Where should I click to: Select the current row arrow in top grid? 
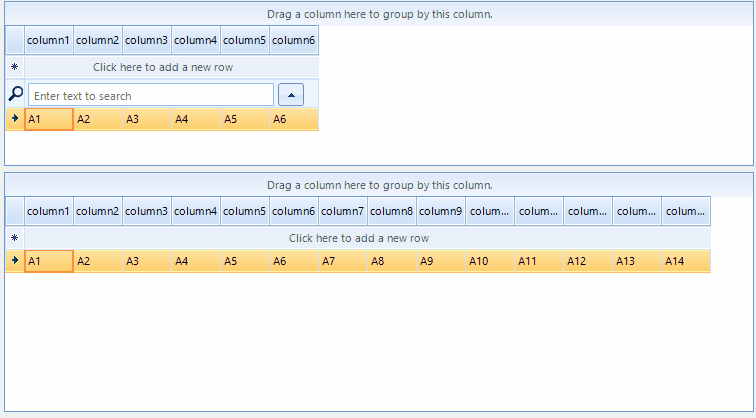click(15, 119)
